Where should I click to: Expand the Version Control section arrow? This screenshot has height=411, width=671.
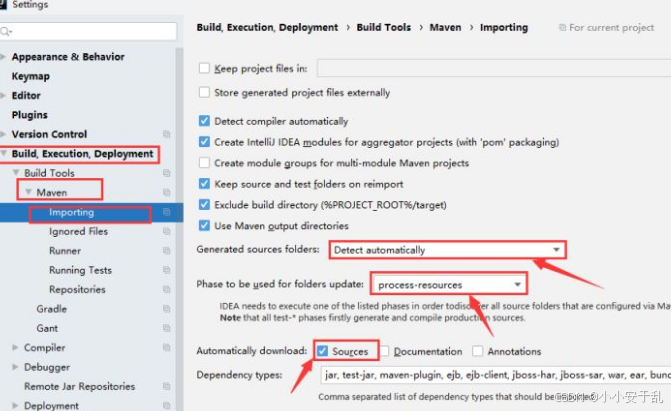click(3, 134)
